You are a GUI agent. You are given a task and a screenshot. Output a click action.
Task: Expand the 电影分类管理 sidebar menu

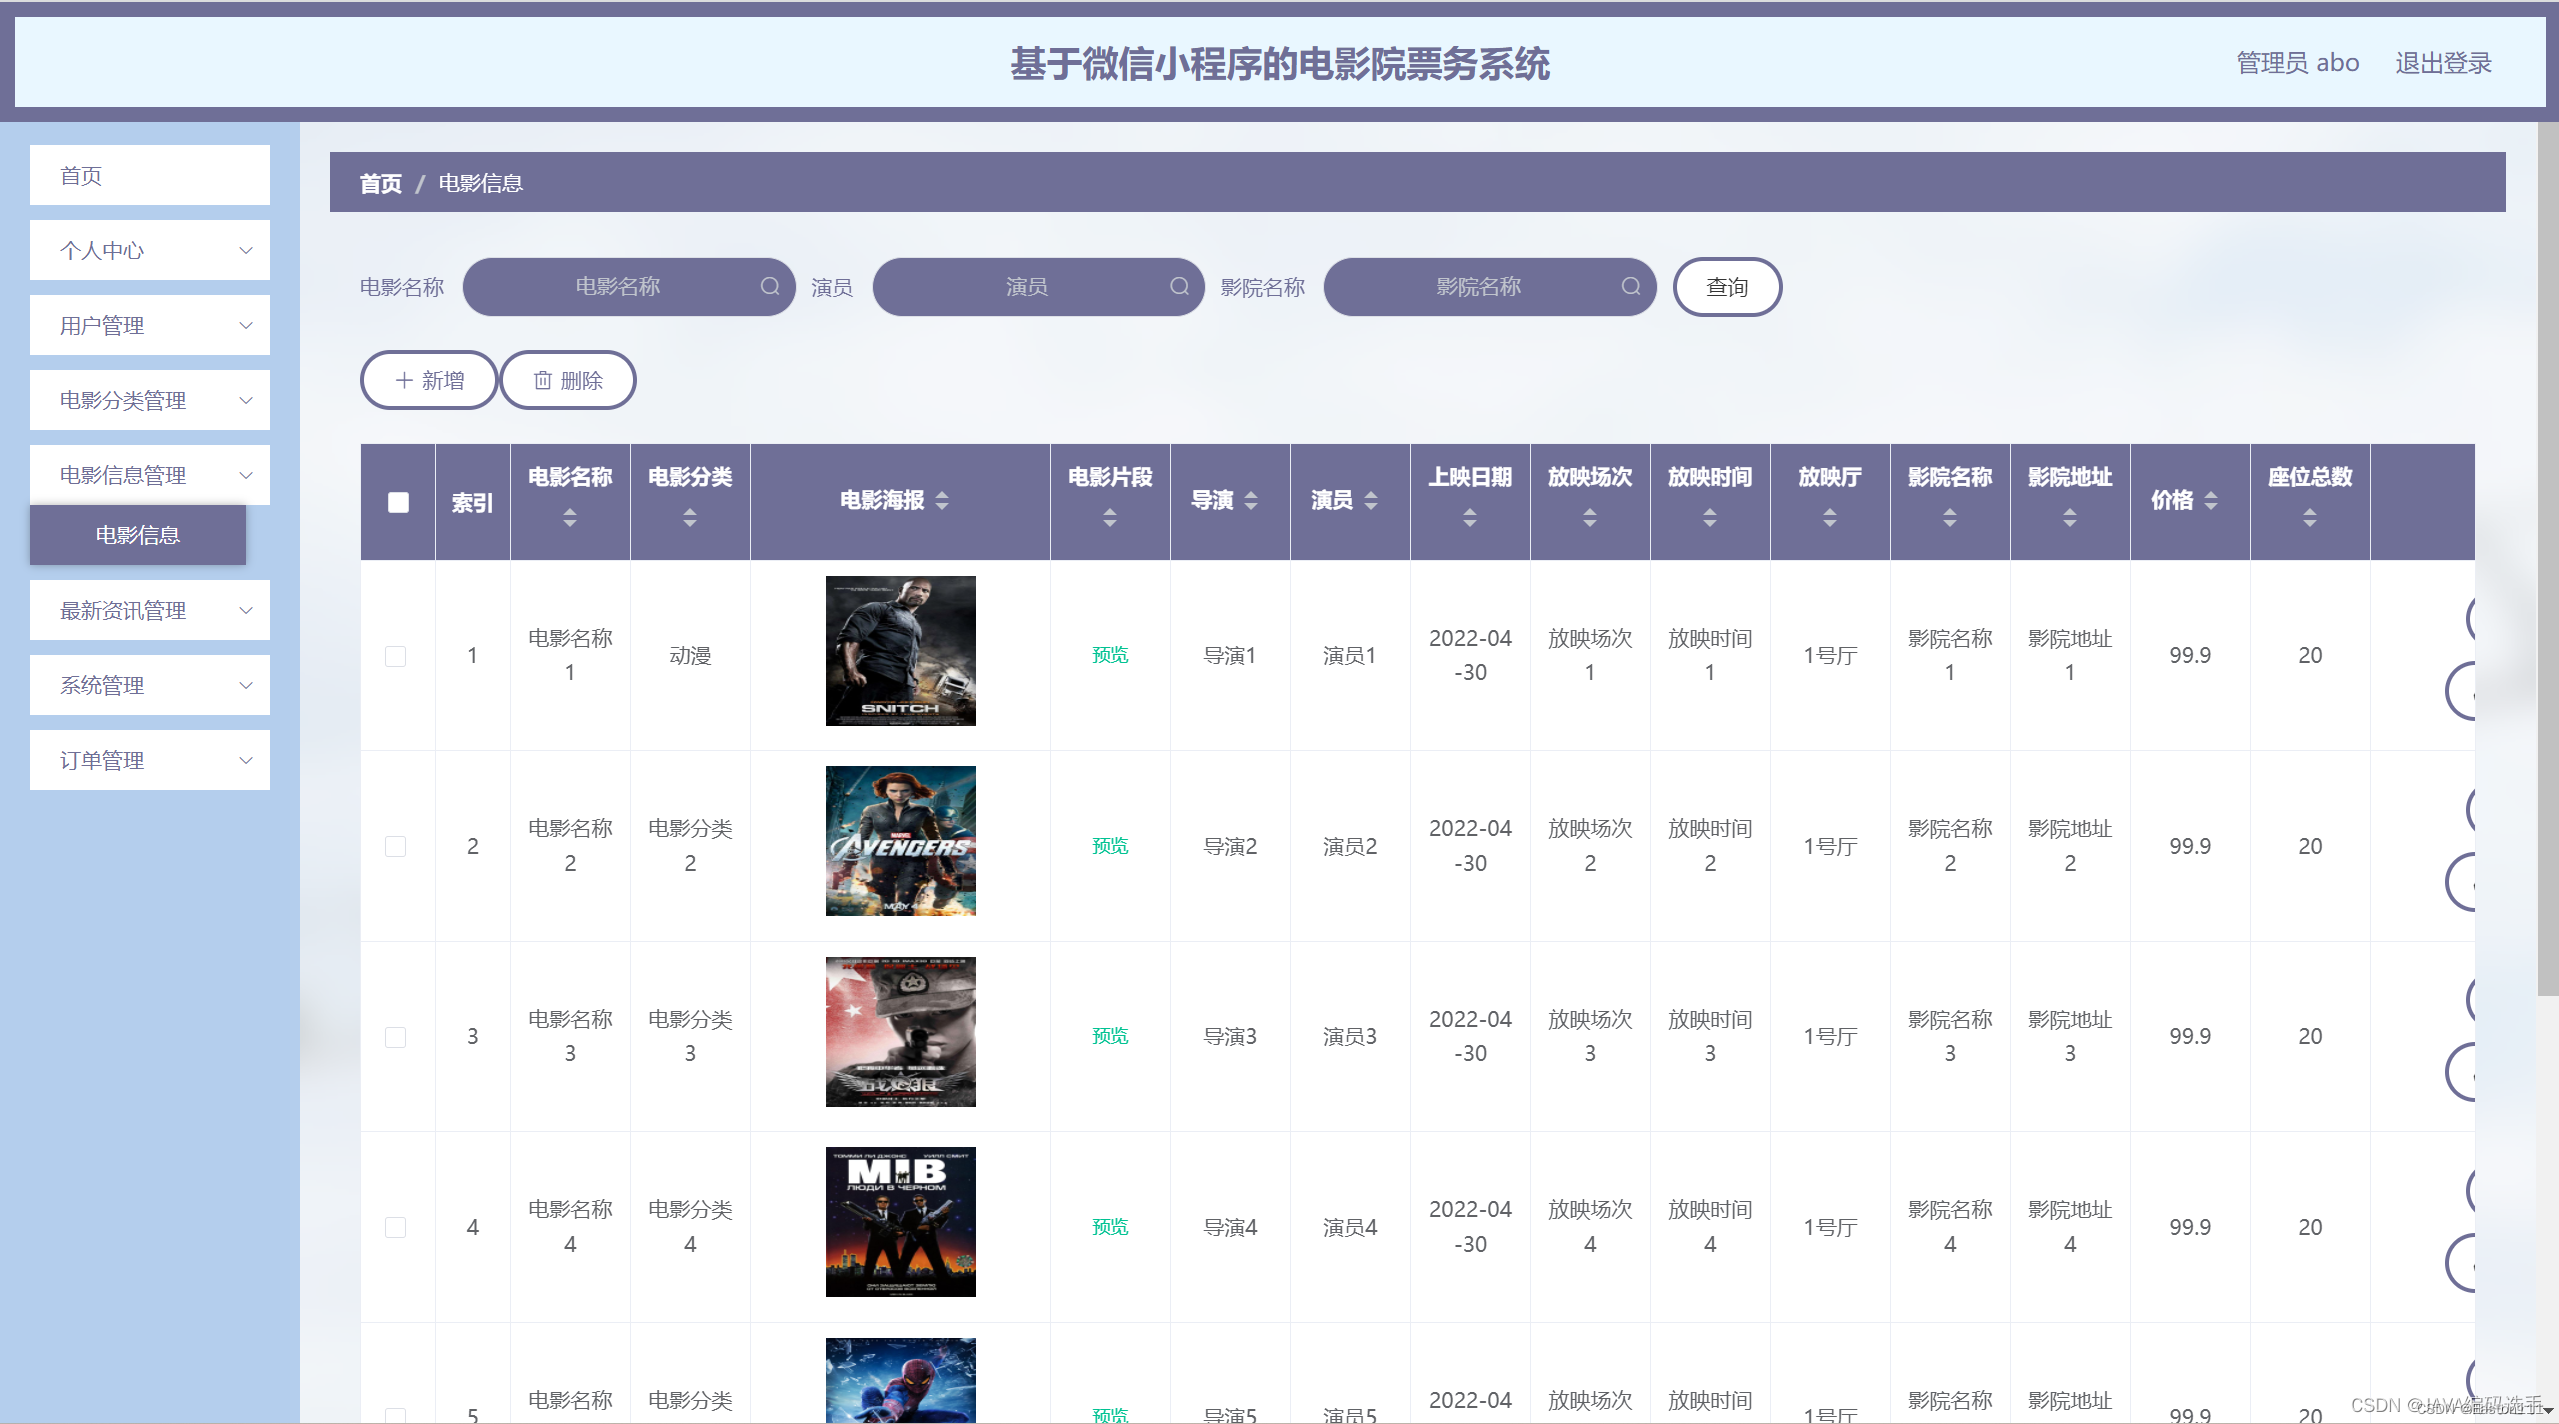150,400
